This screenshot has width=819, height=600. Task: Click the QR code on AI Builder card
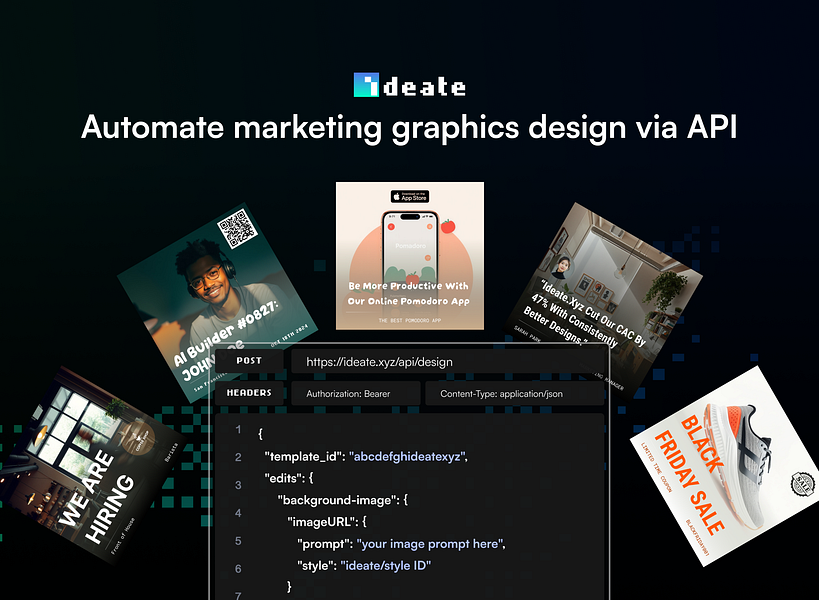[238, 228]
